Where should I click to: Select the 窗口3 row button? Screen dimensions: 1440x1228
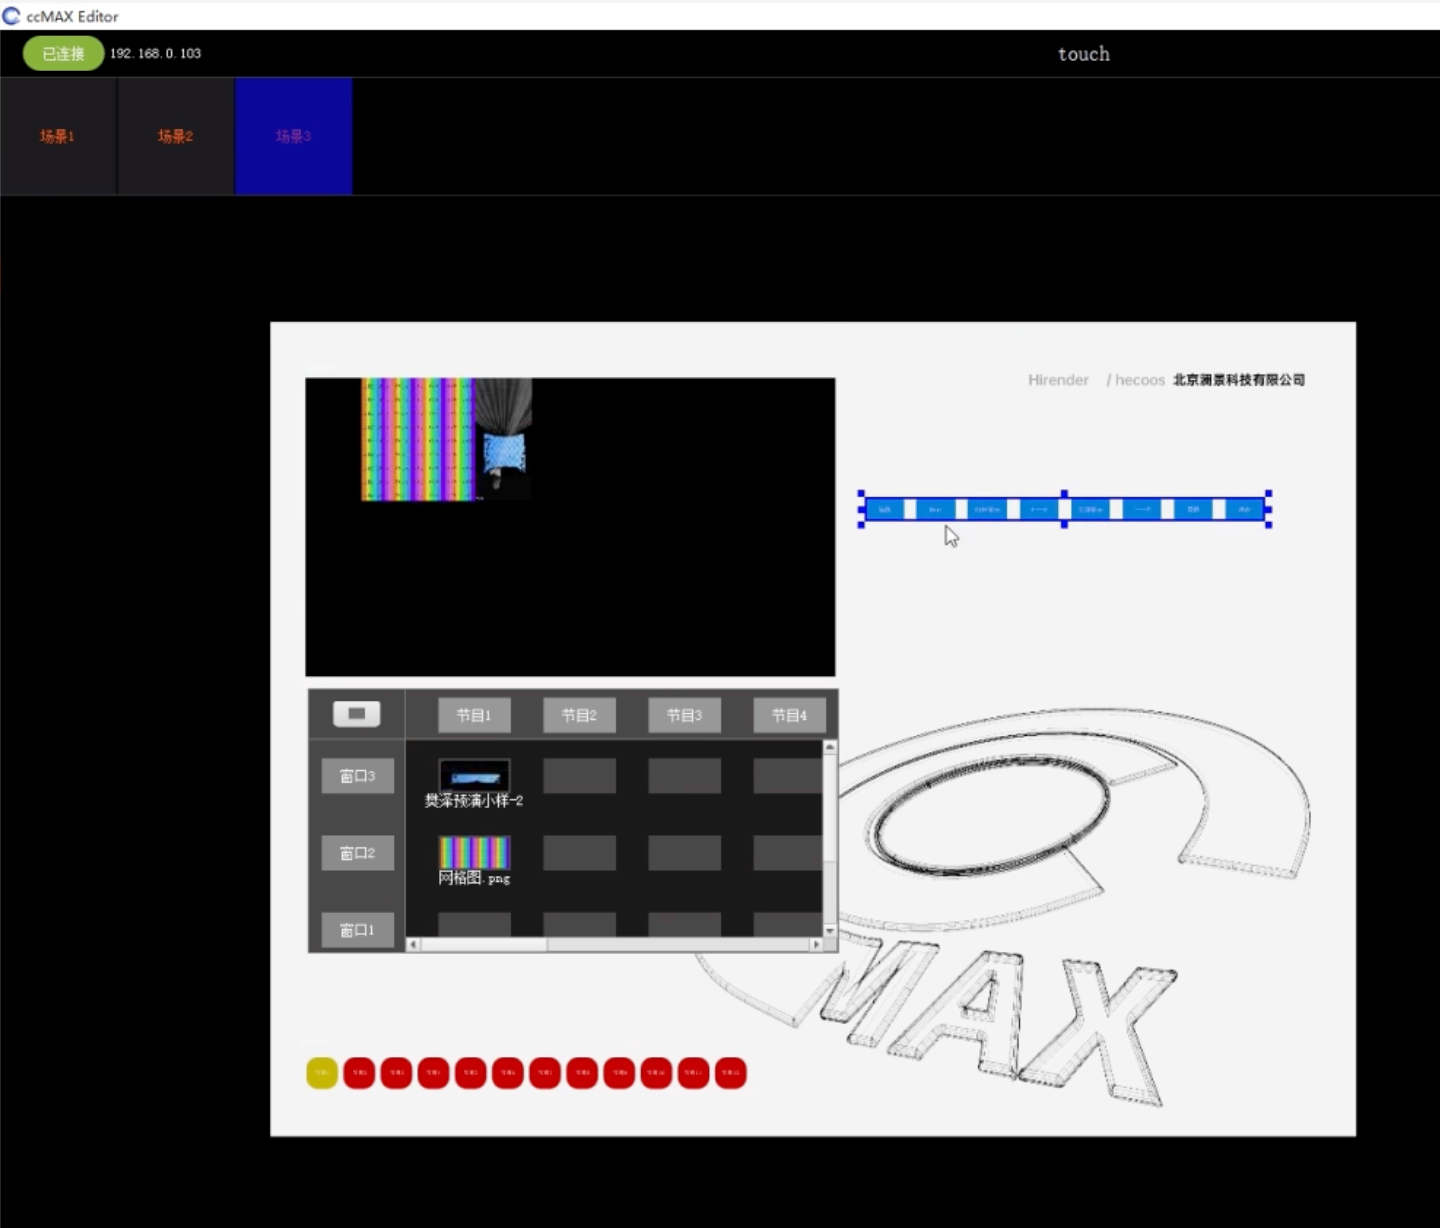pos(357,776)
